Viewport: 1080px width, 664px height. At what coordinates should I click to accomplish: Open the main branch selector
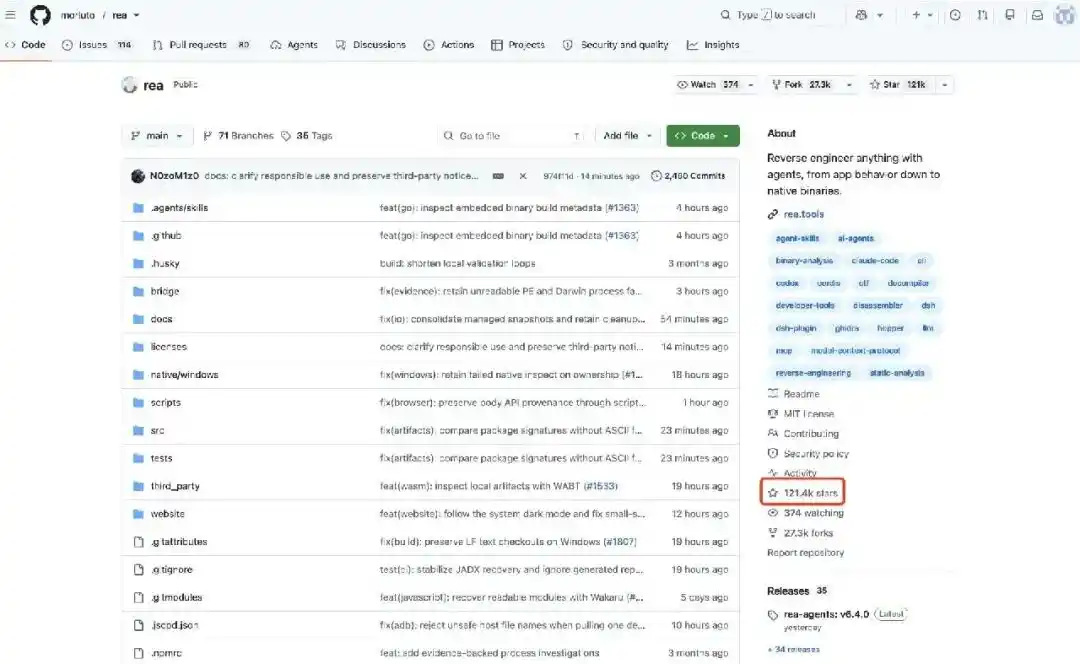(157, 136)
